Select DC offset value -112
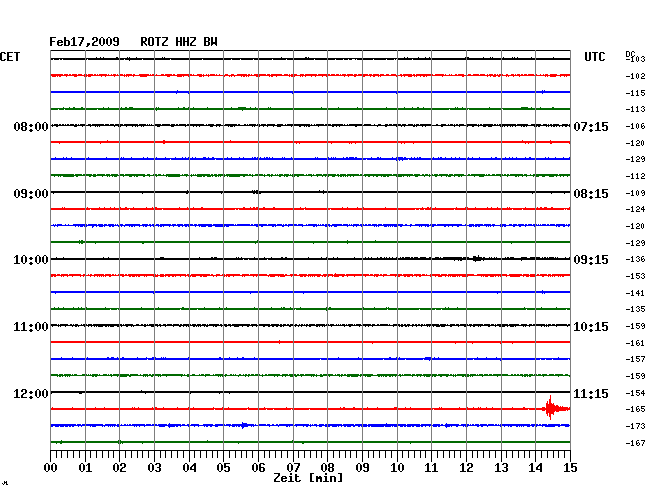The height and width of the screenshot is (494, 650). coord(636,177)
